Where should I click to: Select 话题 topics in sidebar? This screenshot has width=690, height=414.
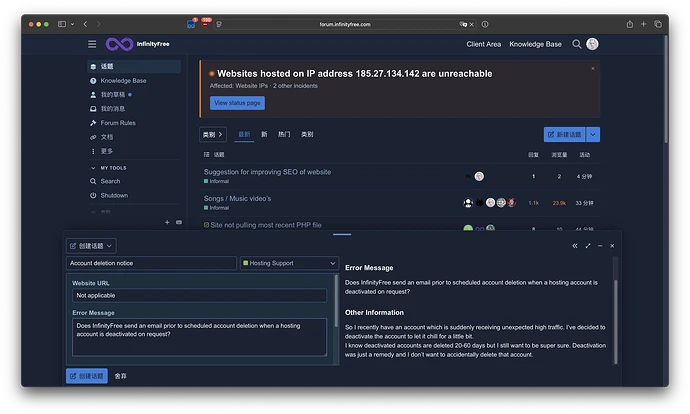coord(134,66)
